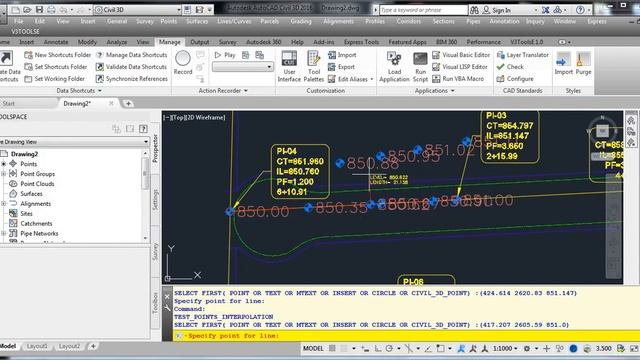Screen dimensions: 640x360
Task: Open the Visual Basic Editor
Action: tap(461, 55)
